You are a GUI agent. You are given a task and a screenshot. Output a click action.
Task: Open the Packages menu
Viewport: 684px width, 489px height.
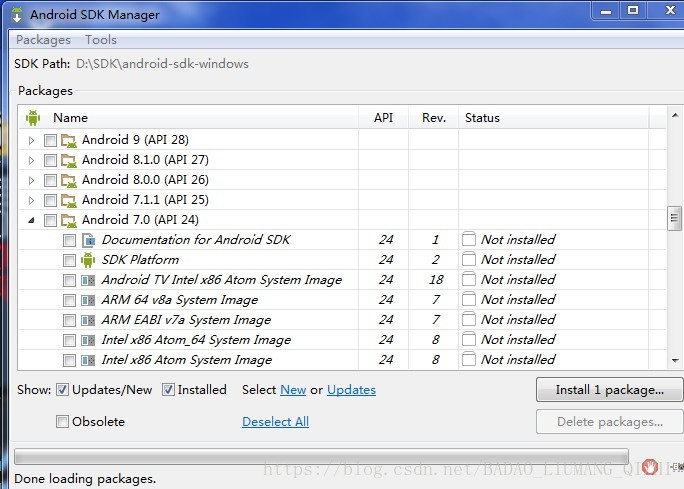coord(43,40)
